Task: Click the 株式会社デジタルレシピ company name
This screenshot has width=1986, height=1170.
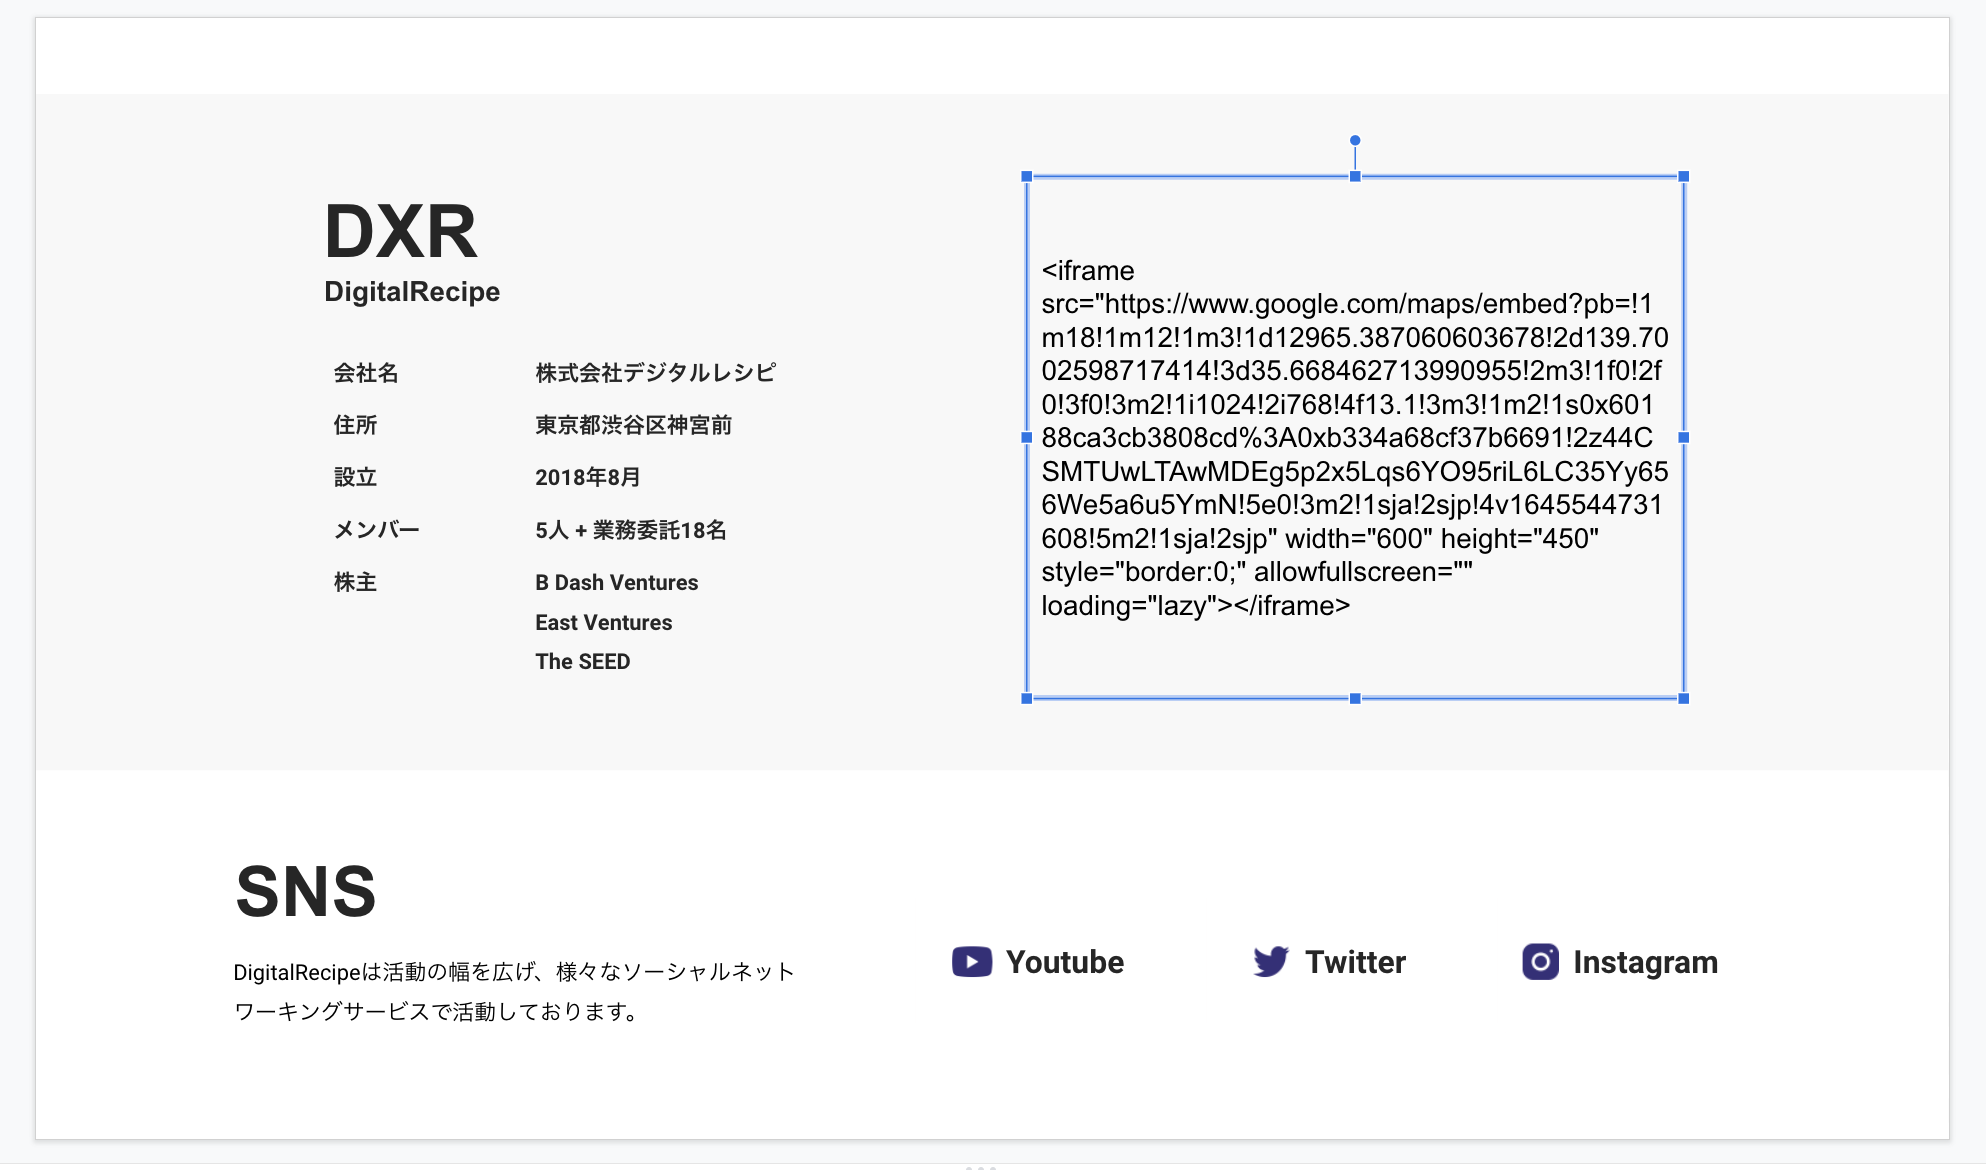Action: click(655, 373)
